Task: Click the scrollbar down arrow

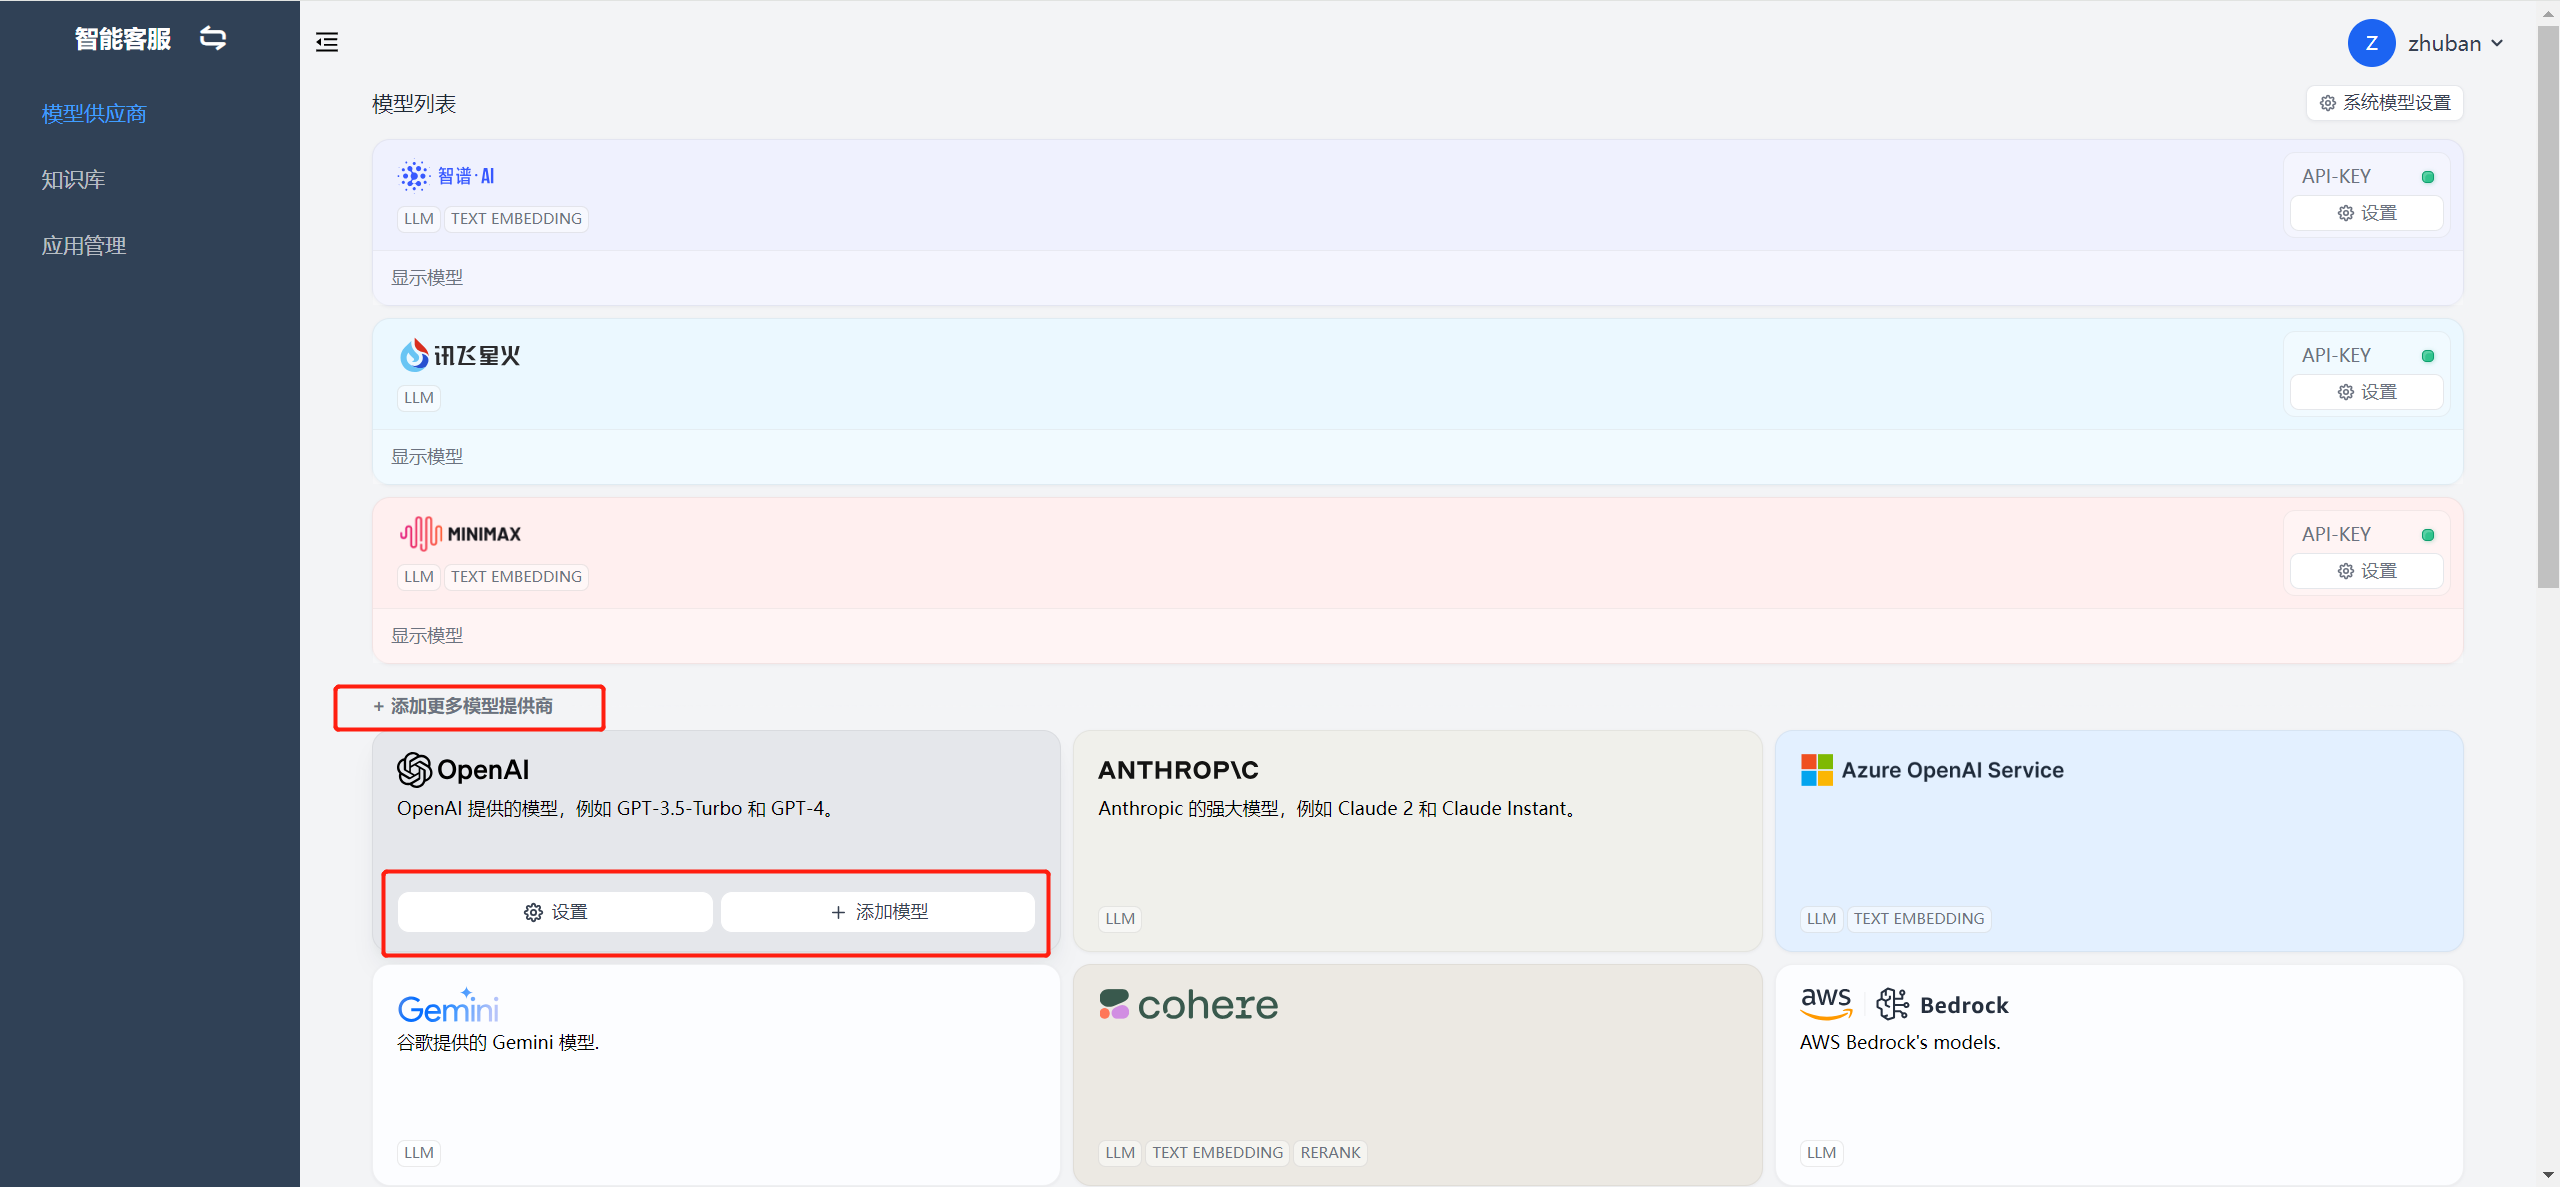Action: 2548,1176
